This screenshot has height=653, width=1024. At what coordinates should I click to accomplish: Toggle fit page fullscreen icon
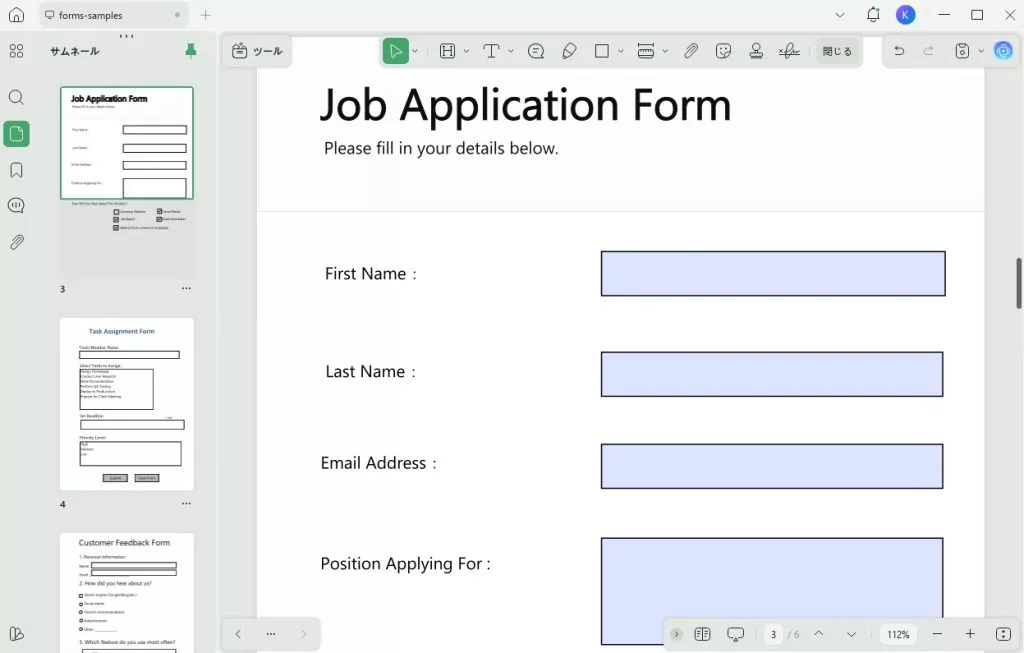click(1003, 634)
